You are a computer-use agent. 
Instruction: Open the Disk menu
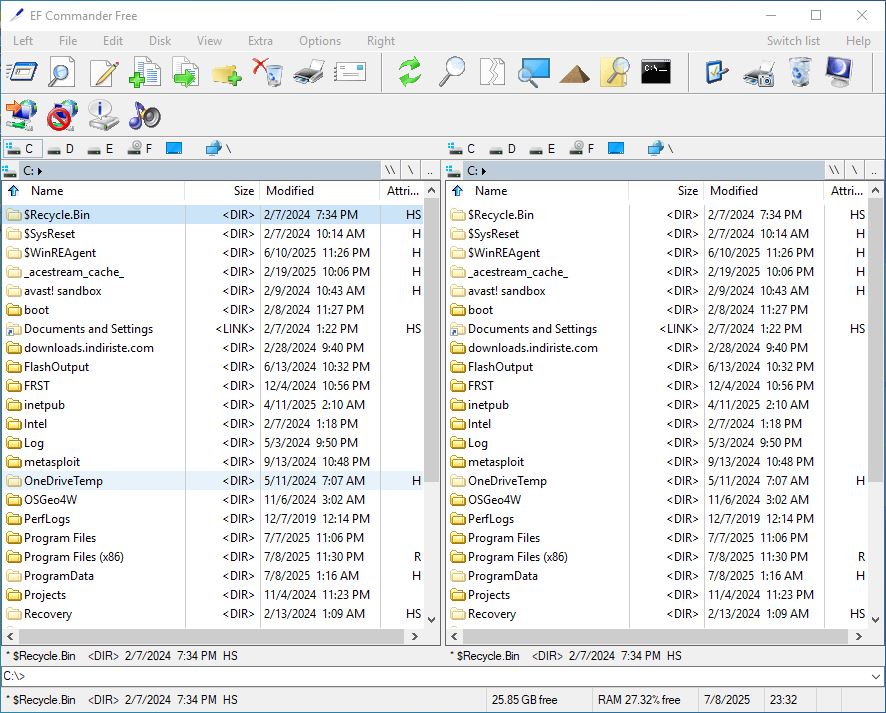160,41
